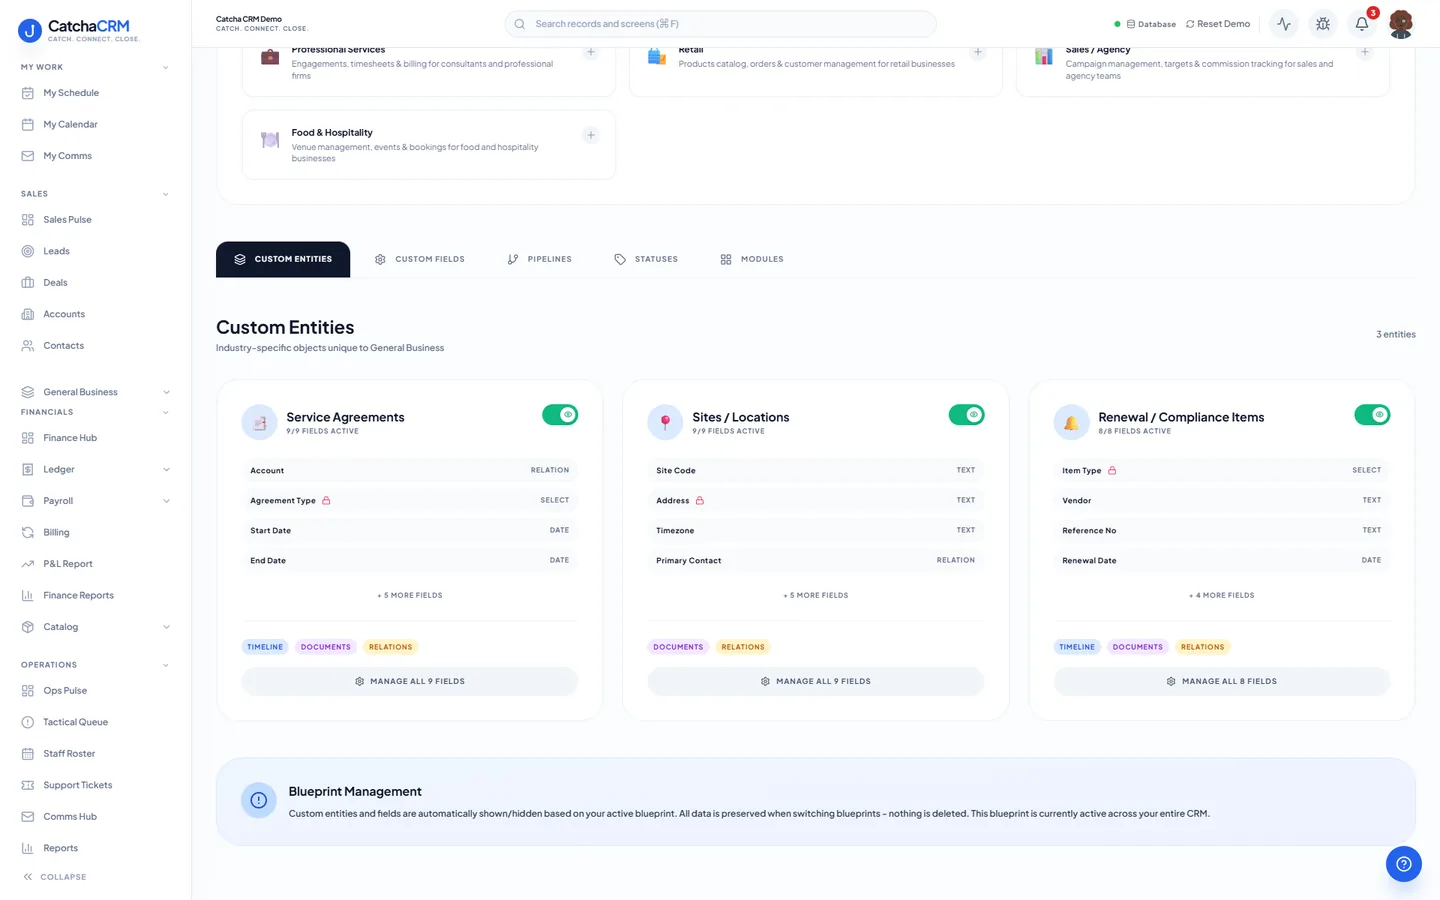Click the bug report icon in header
The height and width of the screenshot is (900, 1440).
pos(1323,24)
